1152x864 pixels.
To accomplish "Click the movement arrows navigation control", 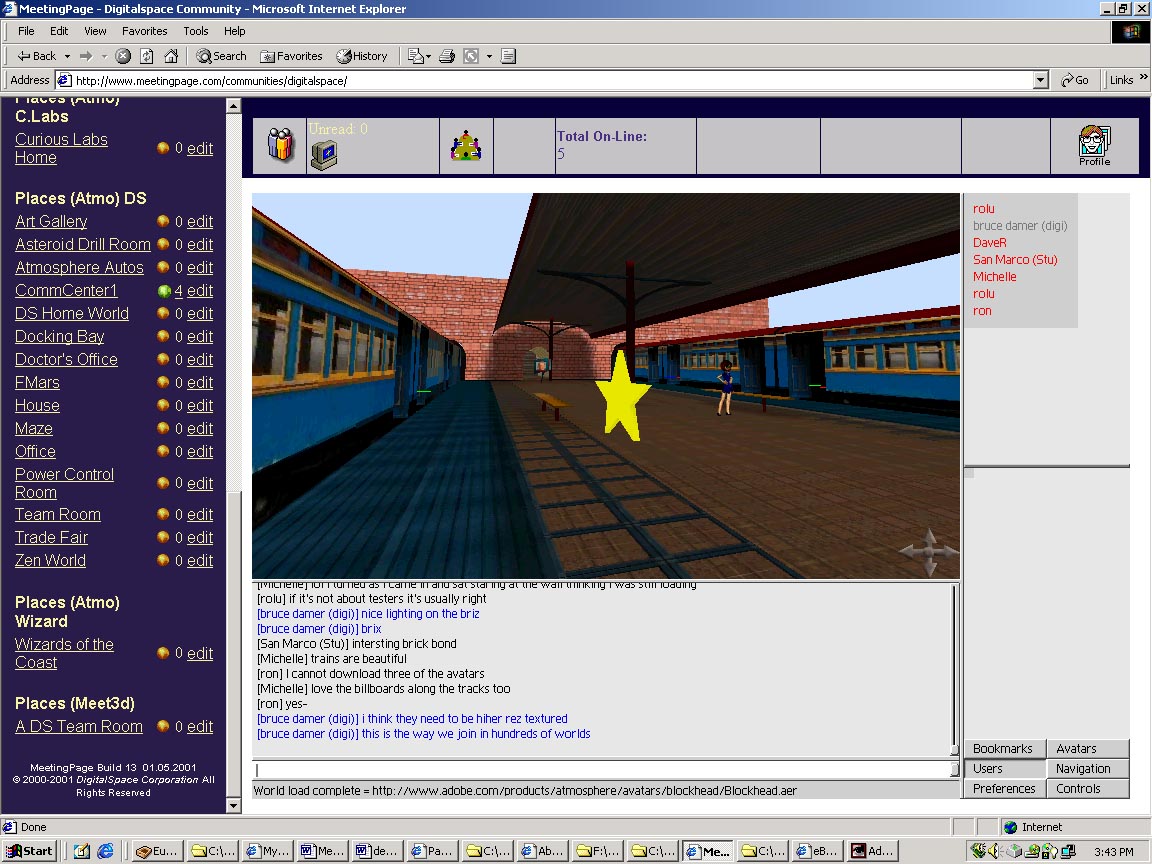I will pos(927,552).
